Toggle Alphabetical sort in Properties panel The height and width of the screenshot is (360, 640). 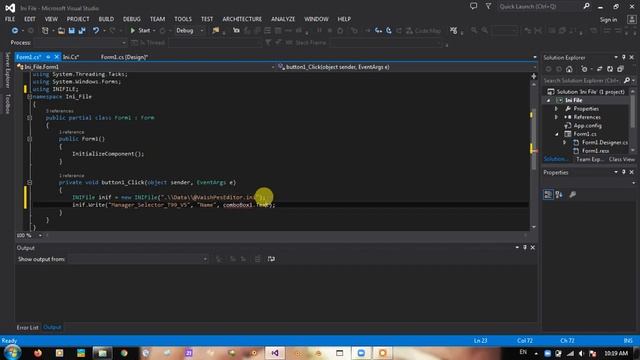click(x=559, y=195)
